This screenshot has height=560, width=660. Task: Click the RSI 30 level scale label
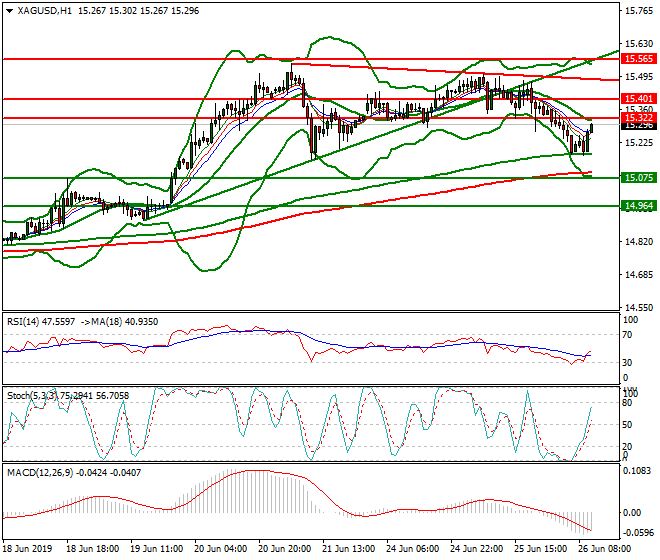(628, 363)
